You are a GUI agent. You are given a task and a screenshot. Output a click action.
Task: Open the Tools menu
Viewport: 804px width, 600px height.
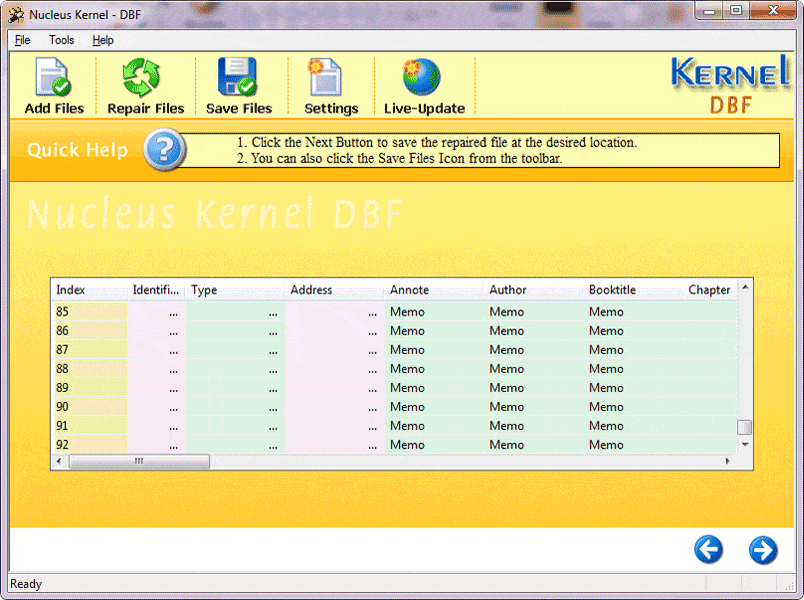62,40
